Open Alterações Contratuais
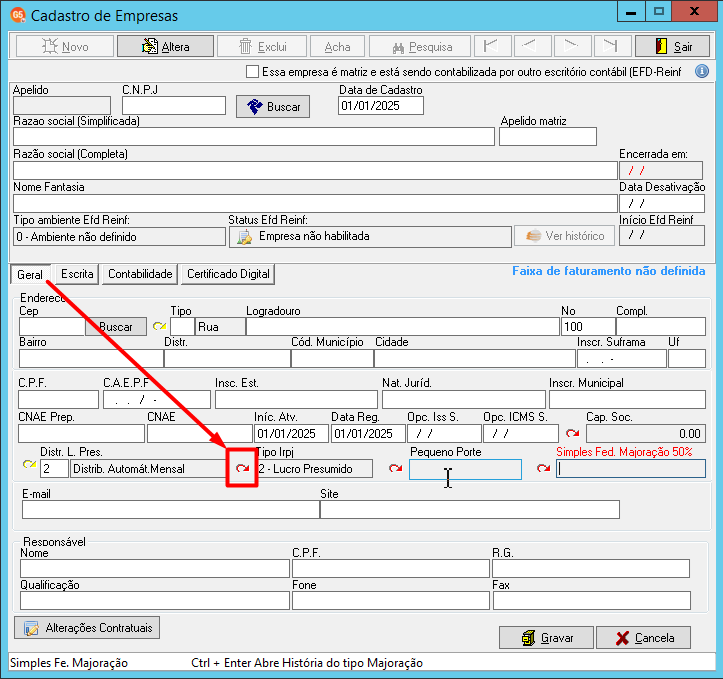Image resolution: width=723 pixels, height=679 pixels. tap(87, 628)
